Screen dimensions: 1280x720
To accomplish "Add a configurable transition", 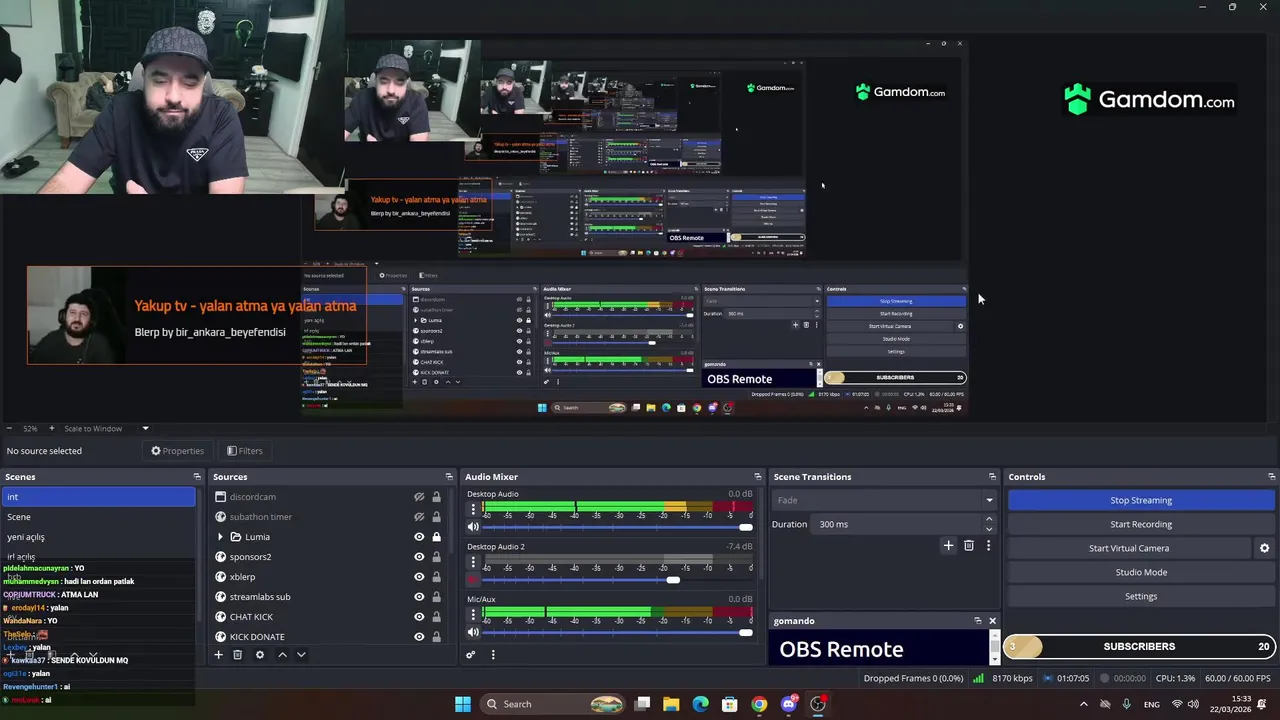I will tap(948, 546).
